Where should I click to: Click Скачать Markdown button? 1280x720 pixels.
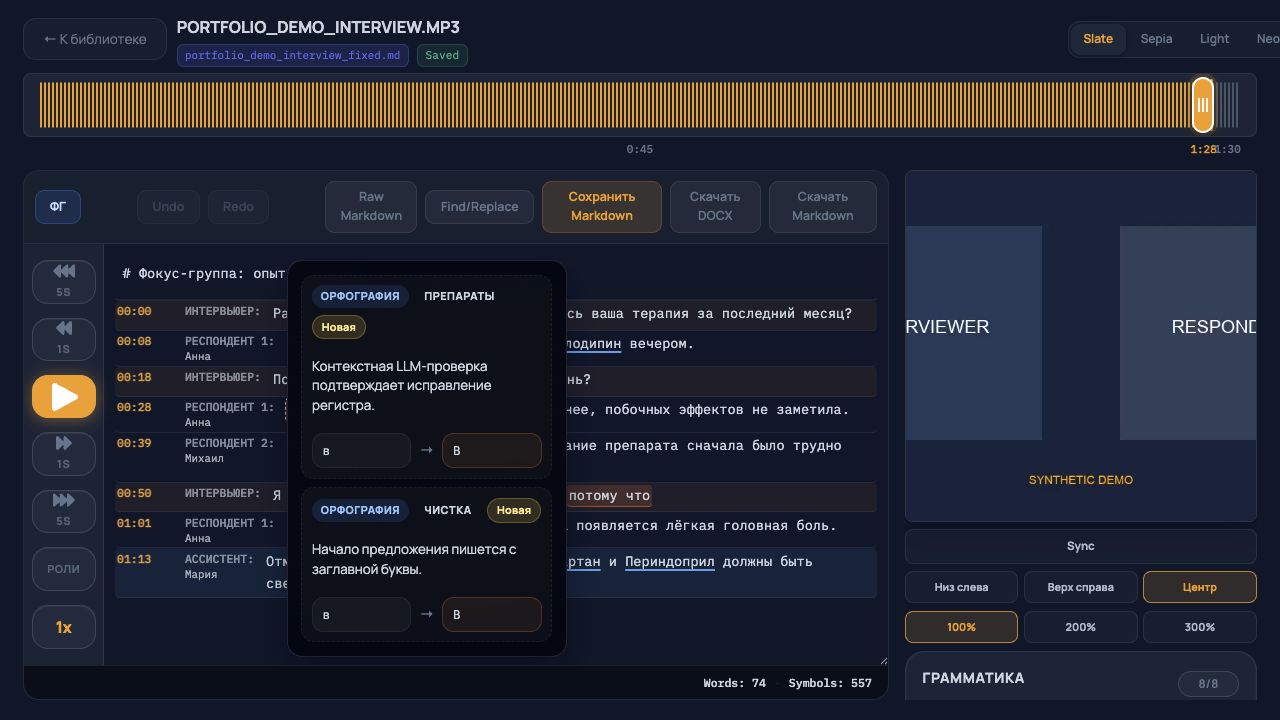pos(823,207)
